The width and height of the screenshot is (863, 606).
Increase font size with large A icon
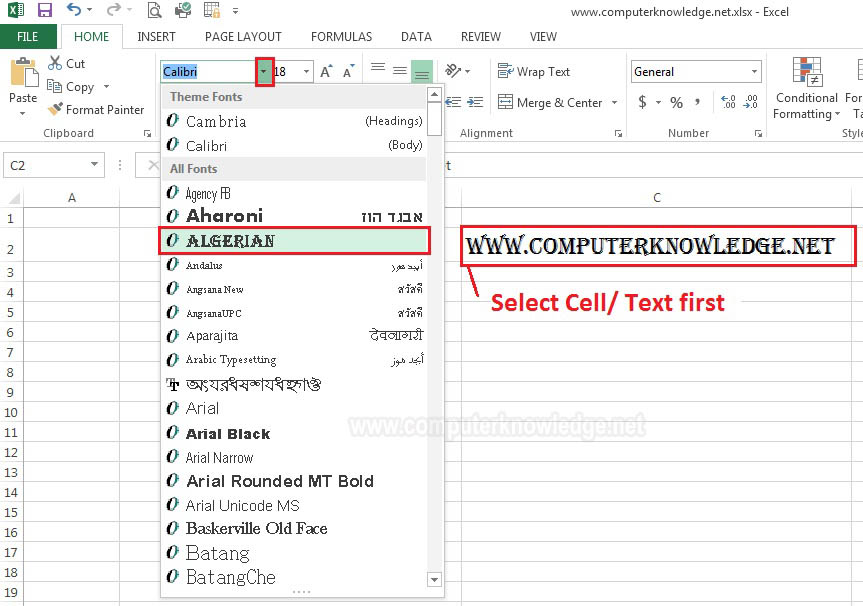tap(326, 72)
